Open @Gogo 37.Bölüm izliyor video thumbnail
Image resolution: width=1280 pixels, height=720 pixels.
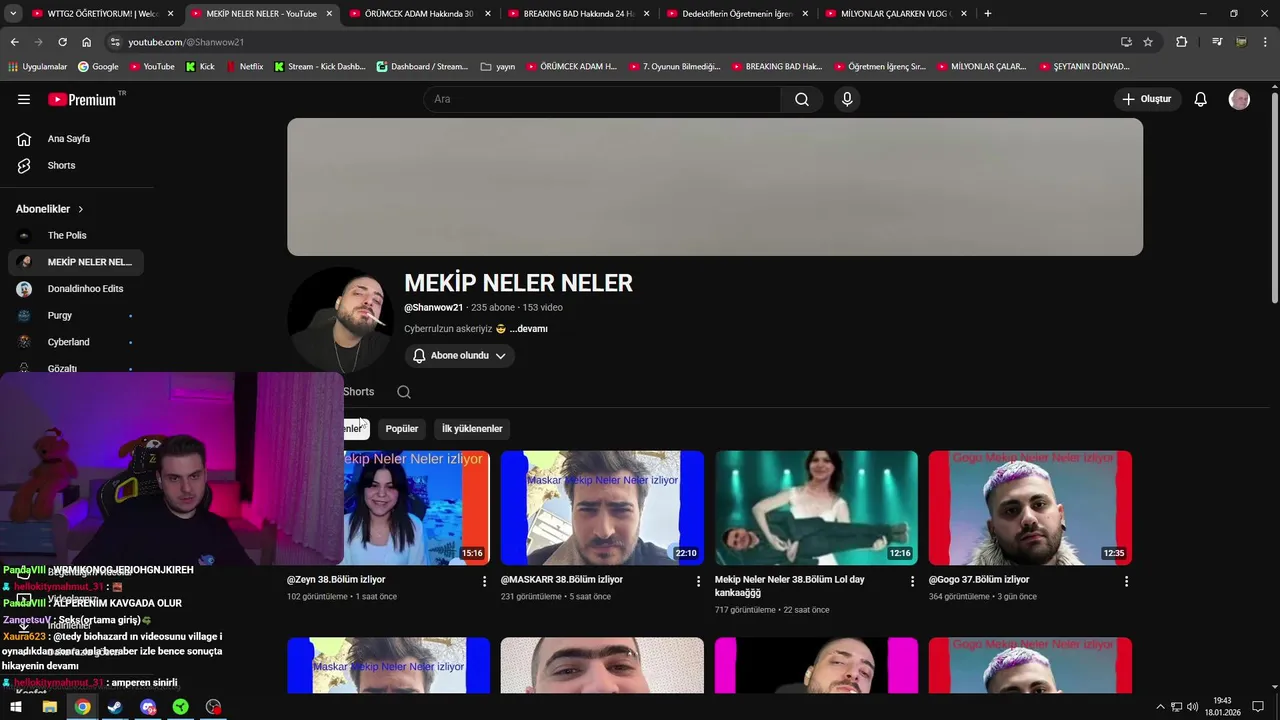pos(1030,508)
